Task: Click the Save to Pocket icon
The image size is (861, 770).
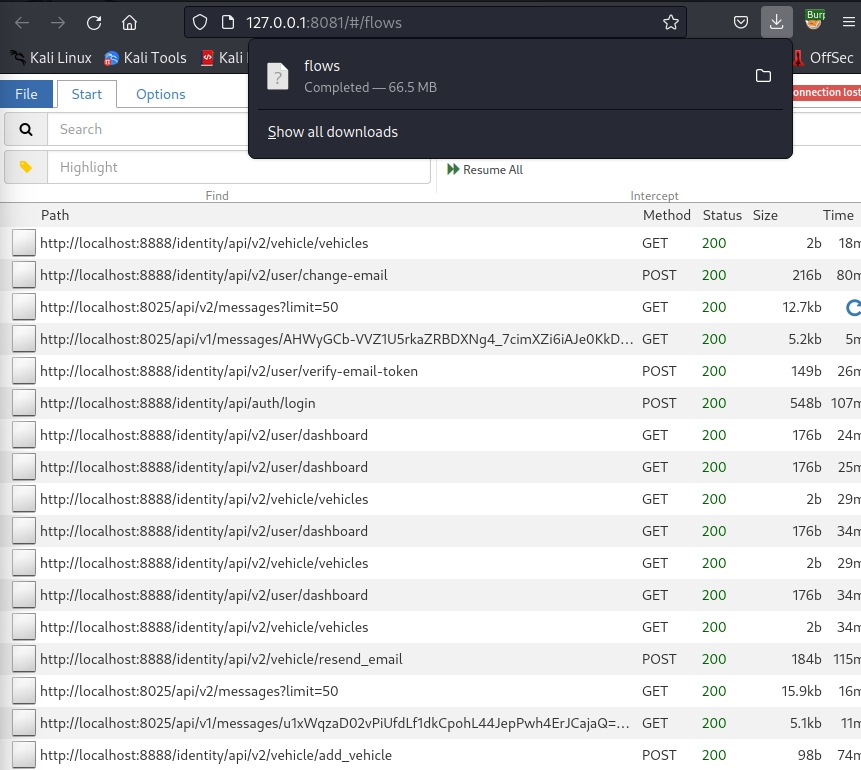Action: (x=741, y=22)
